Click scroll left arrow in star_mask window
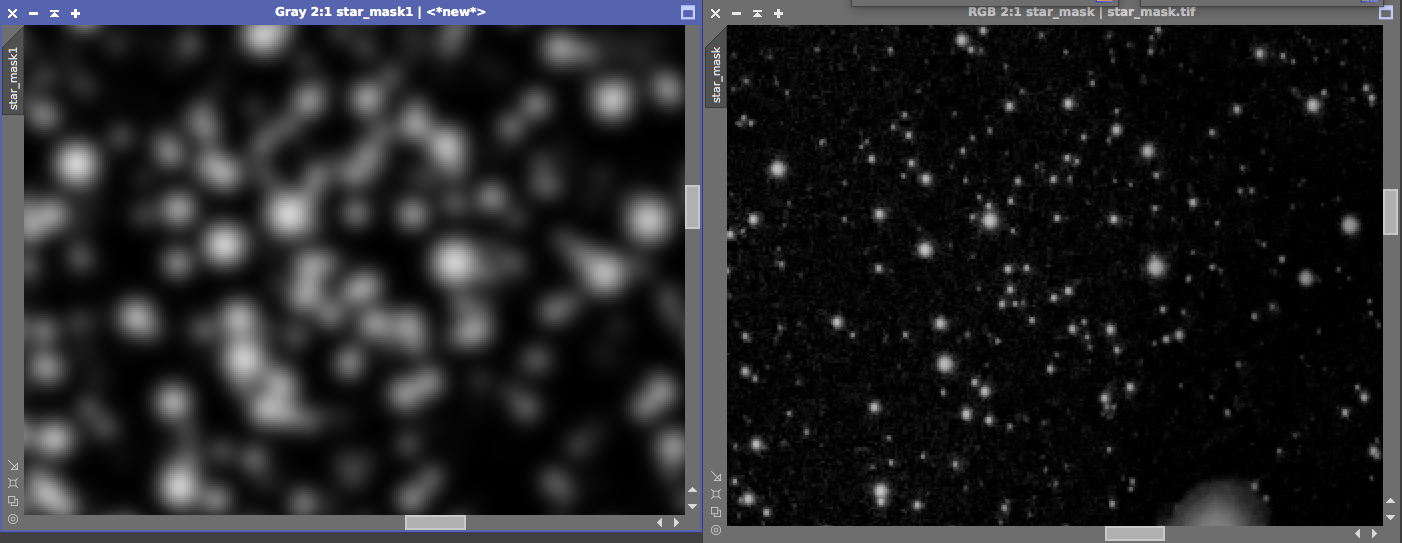The width and height of the screenshot is (1402, 543). pos(1358,533)
